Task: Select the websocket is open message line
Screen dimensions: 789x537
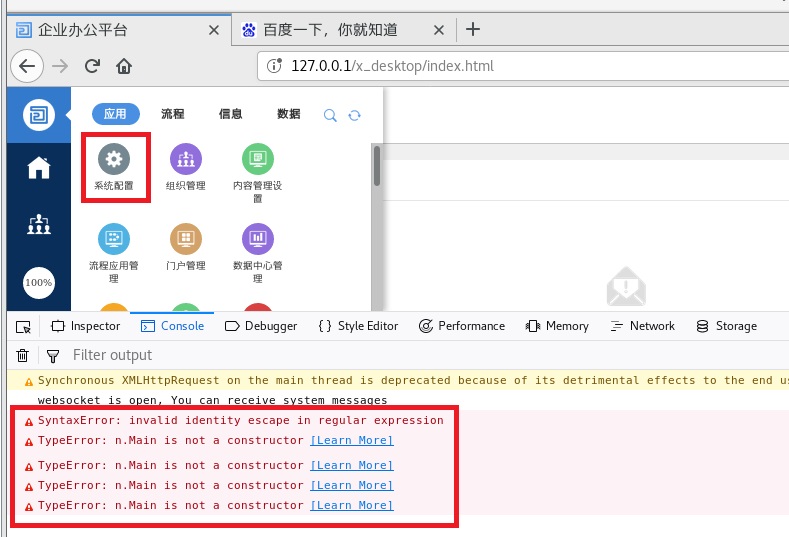Action: coord(212,401)
